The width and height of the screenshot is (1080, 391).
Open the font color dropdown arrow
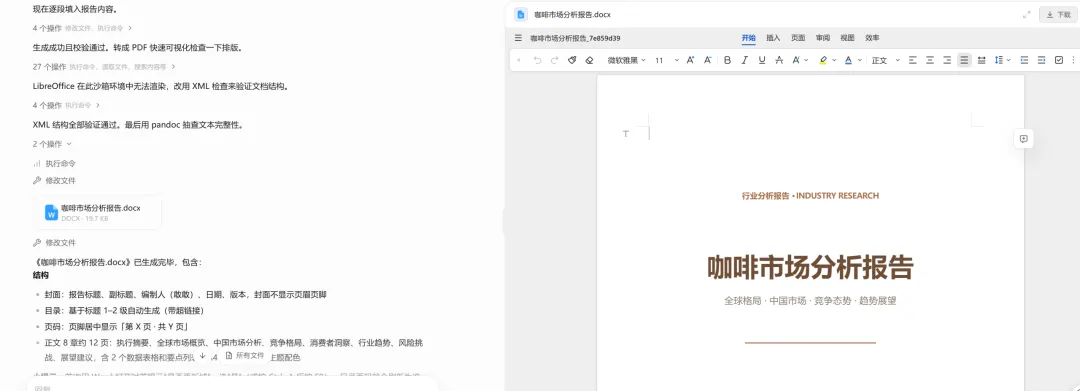point(860,61)
